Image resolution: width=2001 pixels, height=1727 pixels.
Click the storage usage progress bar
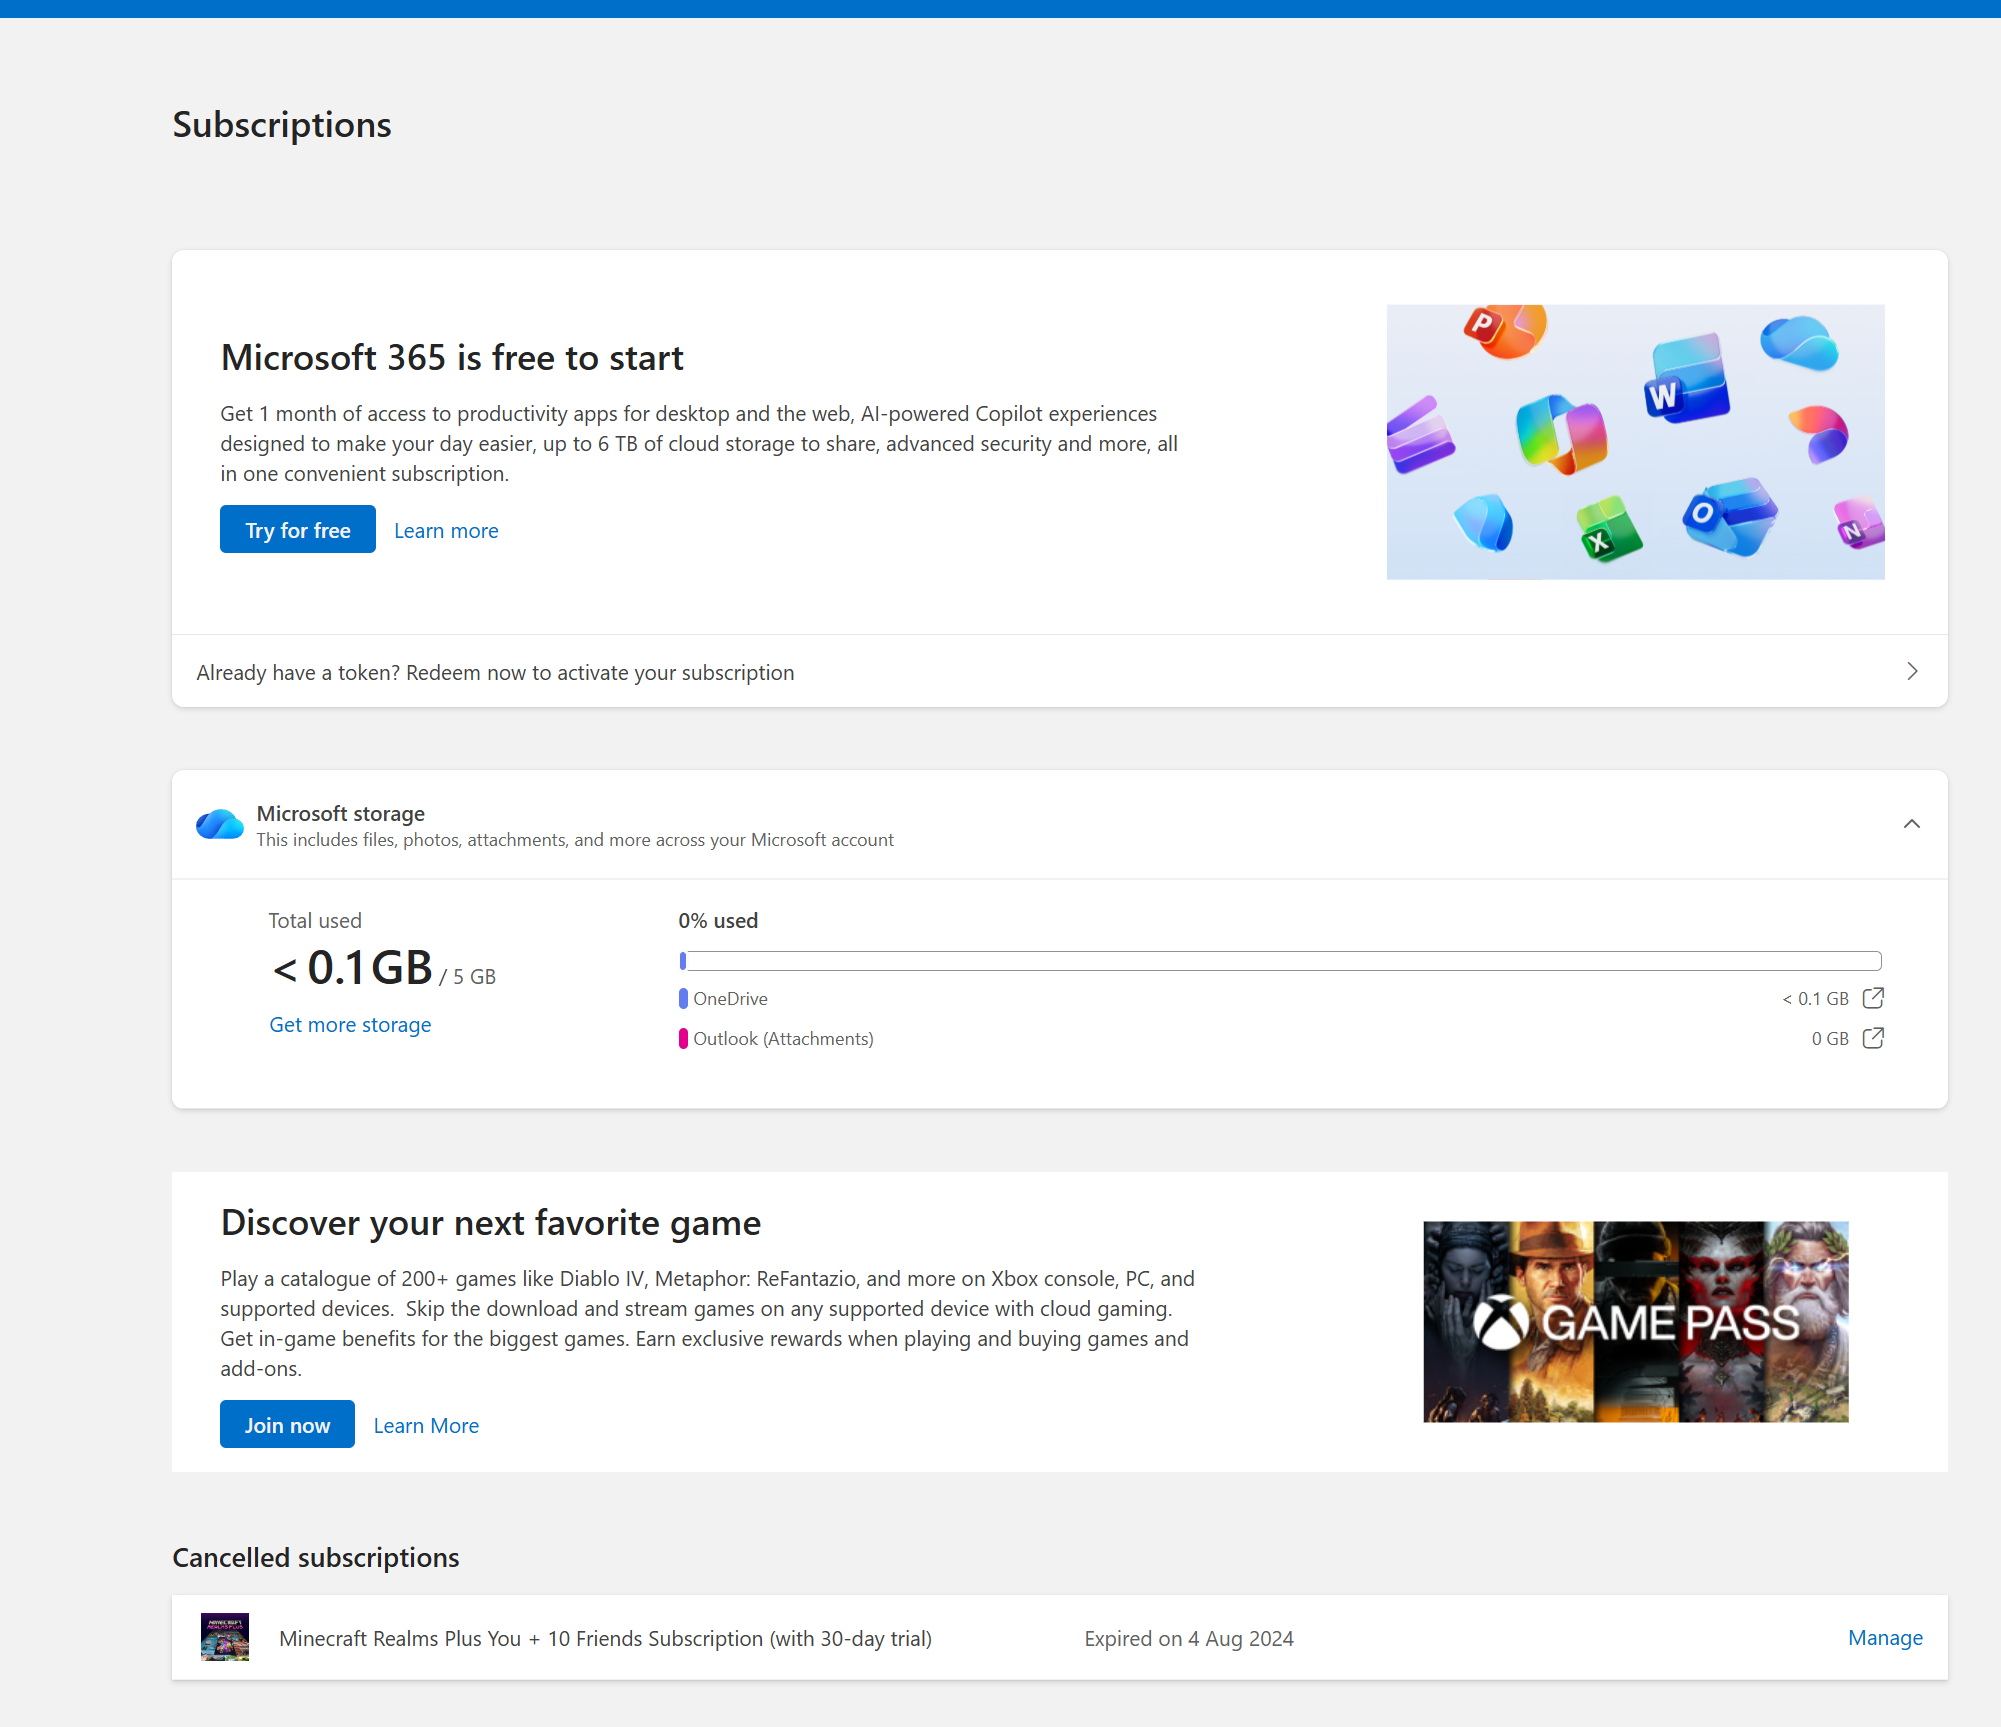[x=1280, y=961]
